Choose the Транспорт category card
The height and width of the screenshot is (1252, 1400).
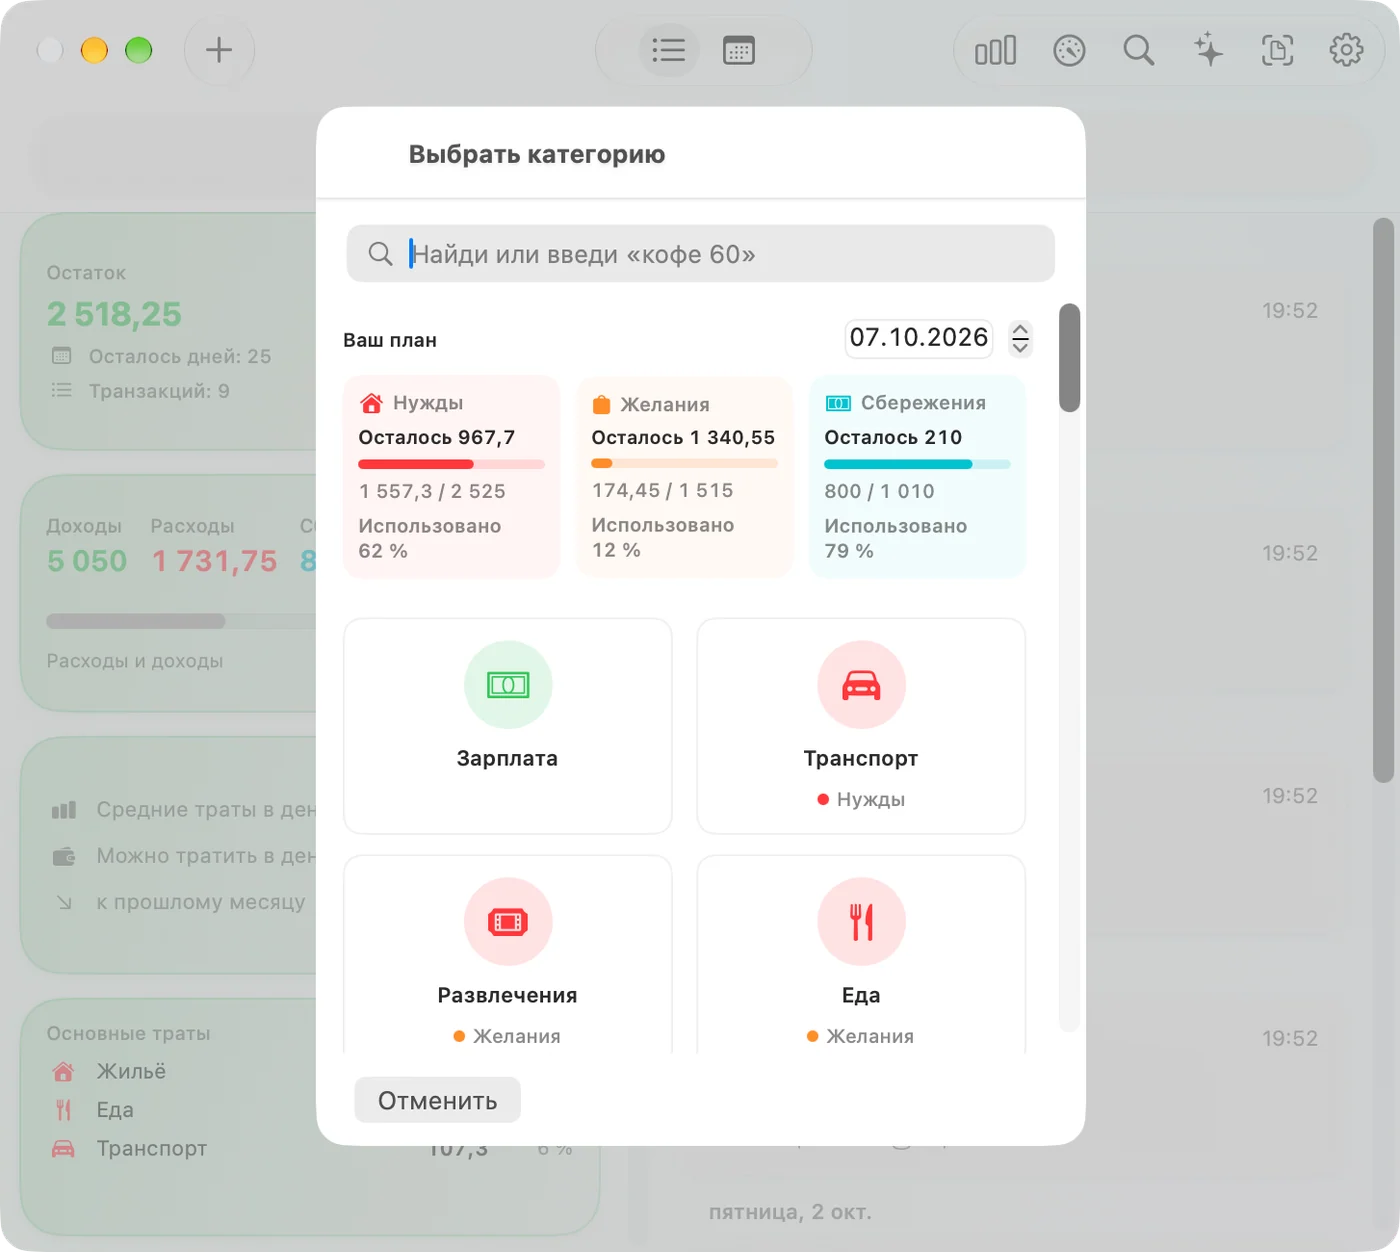click(x=861, y=726)
